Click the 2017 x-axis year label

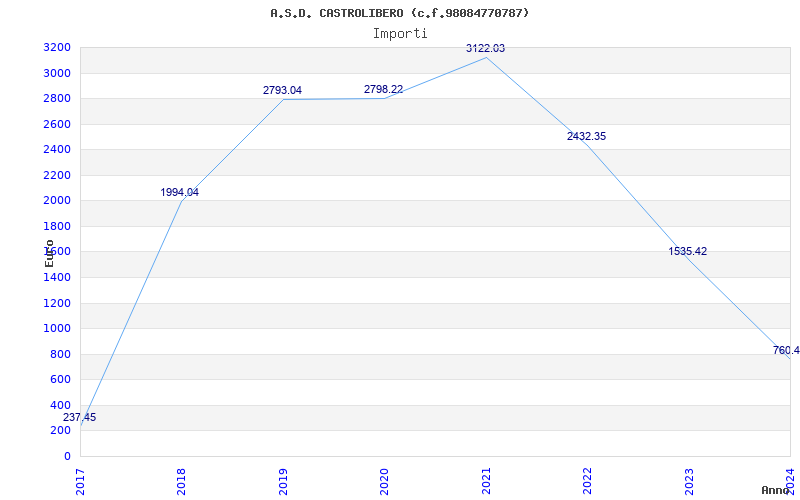tap(81, 482)
